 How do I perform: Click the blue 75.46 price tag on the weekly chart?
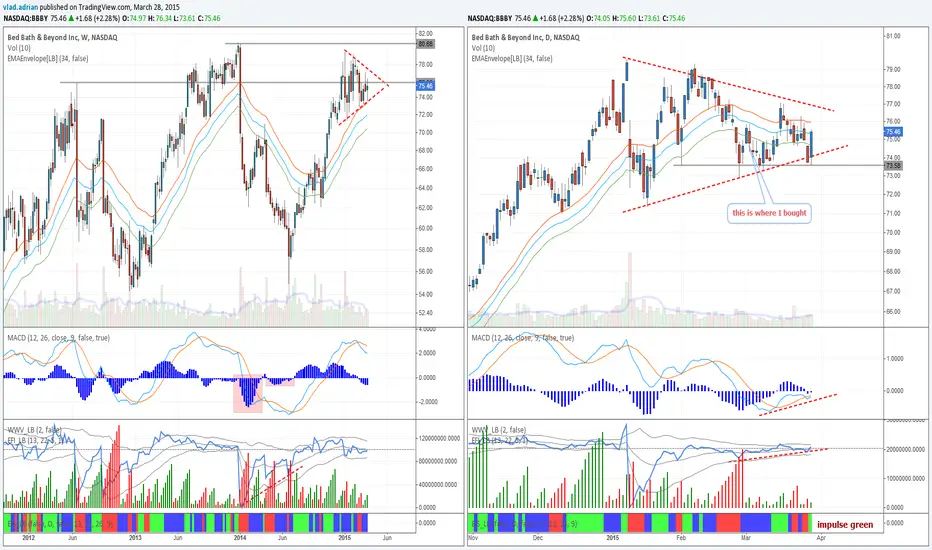pyautogui.click(x=426, y=86)
